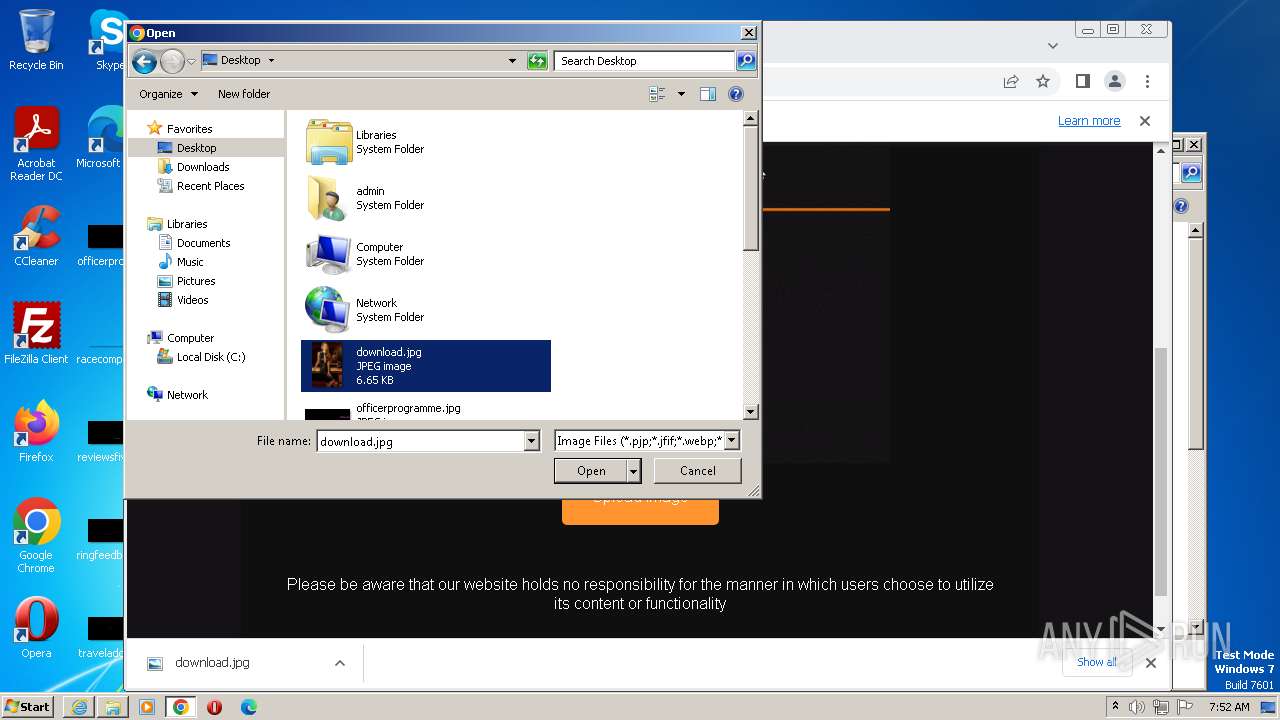Open Opera from the taskbar
This screenshot has height=720, width=1280.
(x=214, y=707)
